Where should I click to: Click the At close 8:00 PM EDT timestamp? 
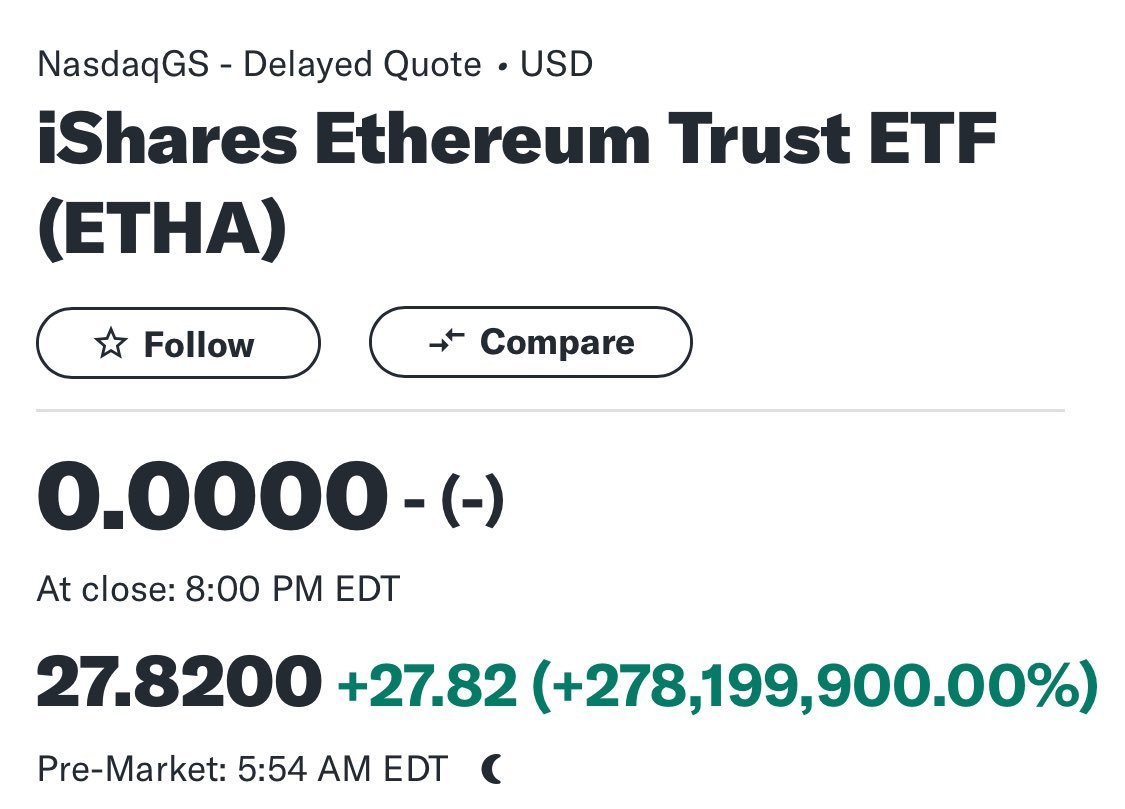(218, 589)
